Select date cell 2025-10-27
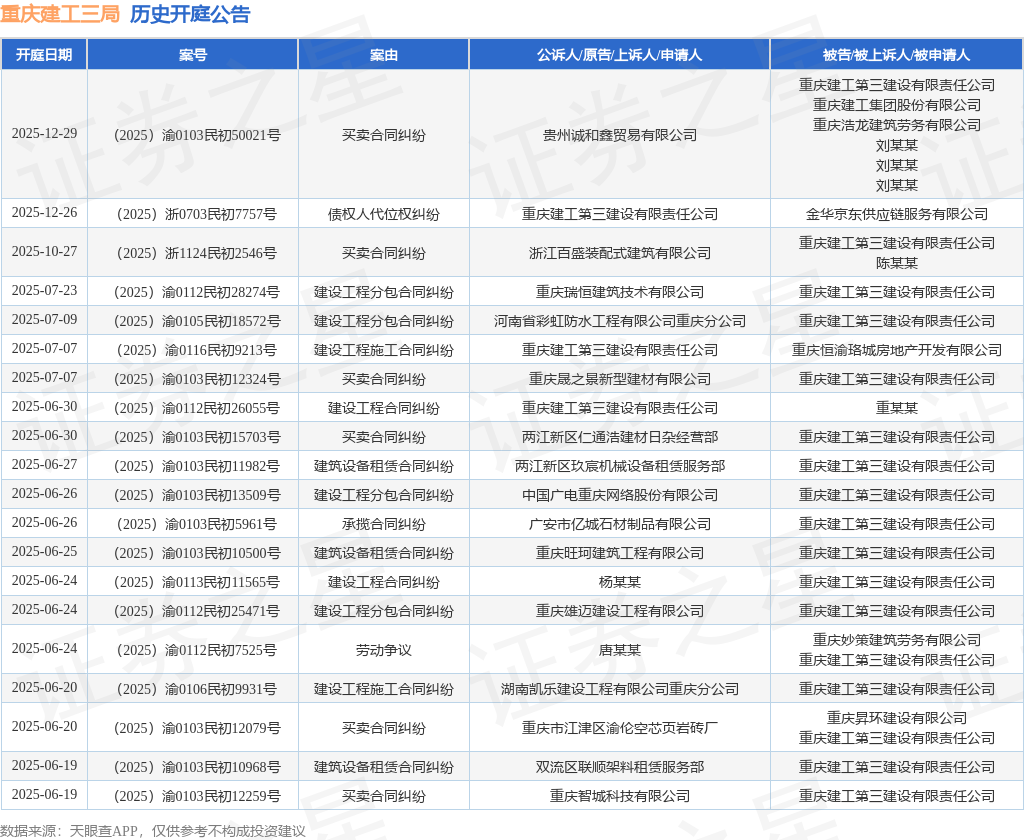 (44, 251)
